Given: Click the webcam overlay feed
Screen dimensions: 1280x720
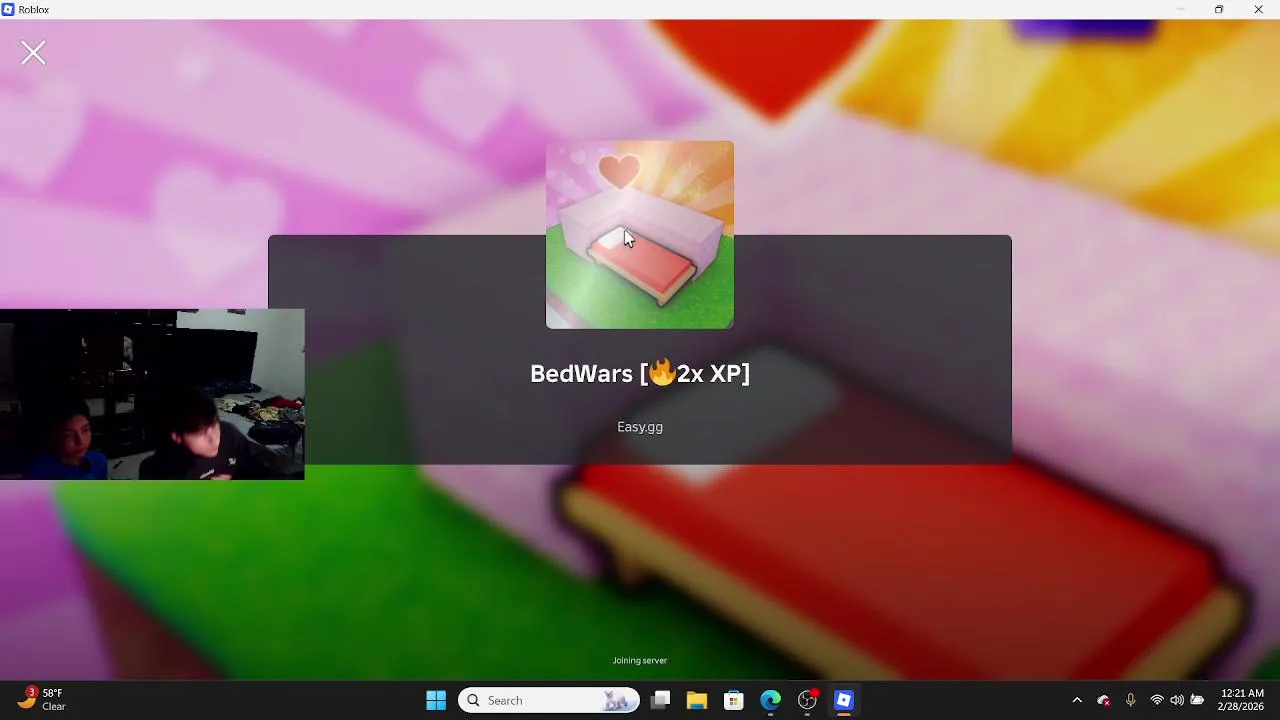Looking at the screenshot, I should tap(152, 394).
